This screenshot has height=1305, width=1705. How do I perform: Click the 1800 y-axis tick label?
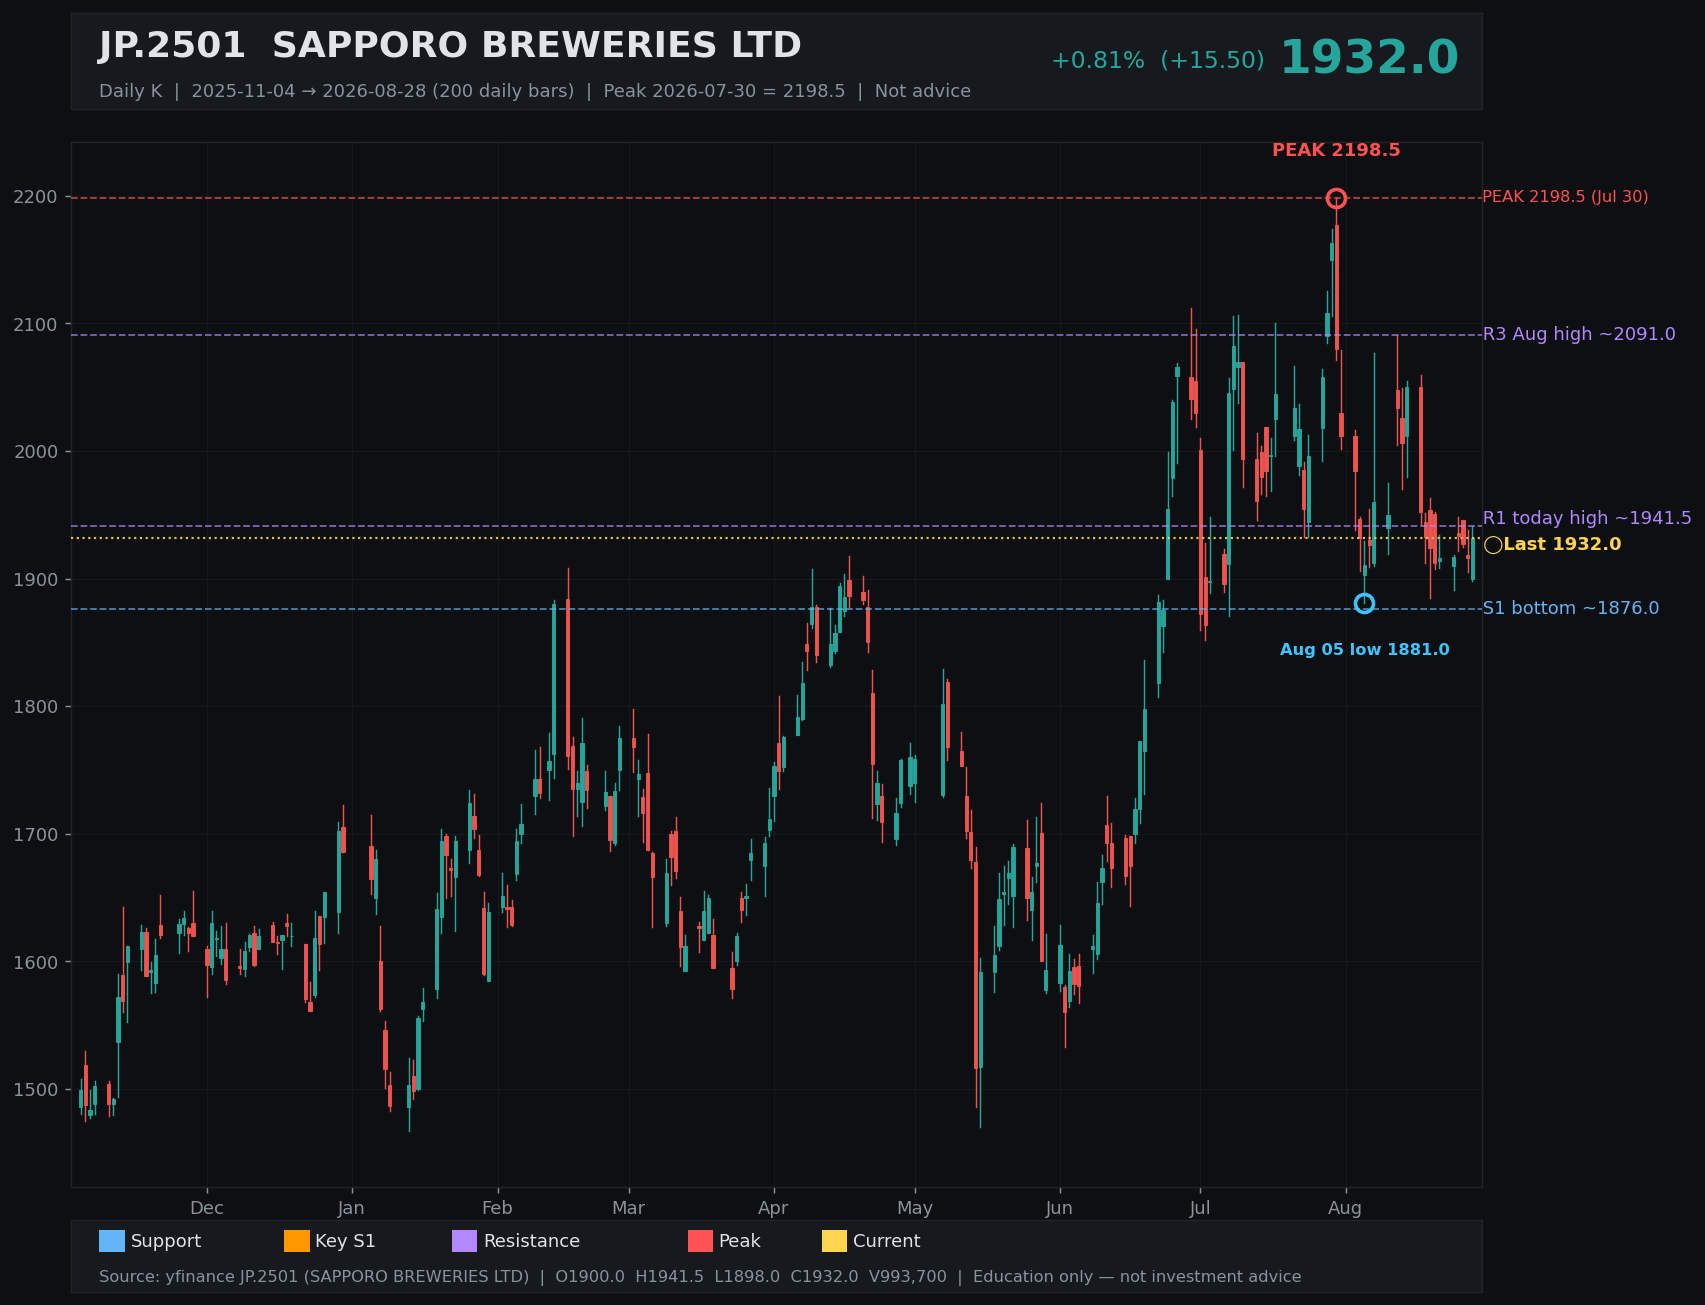(36, 707)
